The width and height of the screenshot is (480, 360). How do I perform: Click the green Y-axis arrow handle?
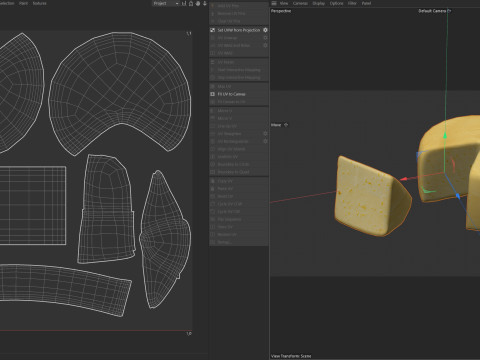pyautogui.click(x=445, y=136)
